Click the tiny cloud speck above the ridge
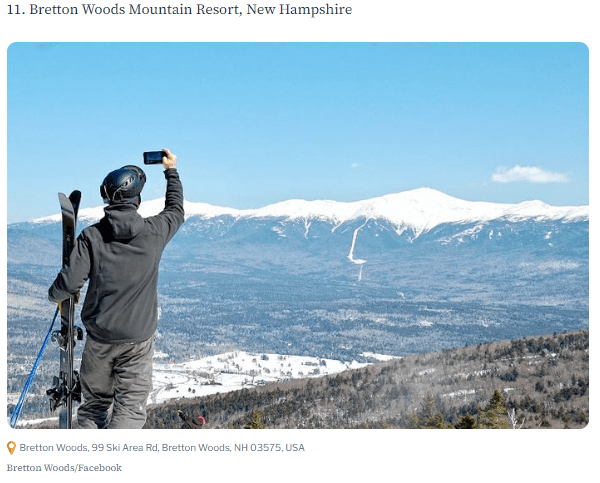The image size is (600, 483). (x=355, y=165)
